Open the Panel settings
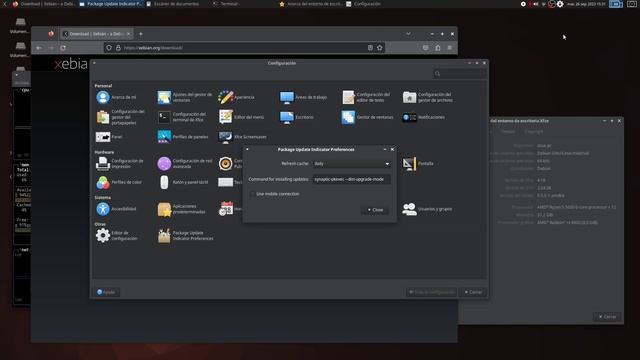Image resolution: width=640 pixels, height=360 pixels. 109,137
